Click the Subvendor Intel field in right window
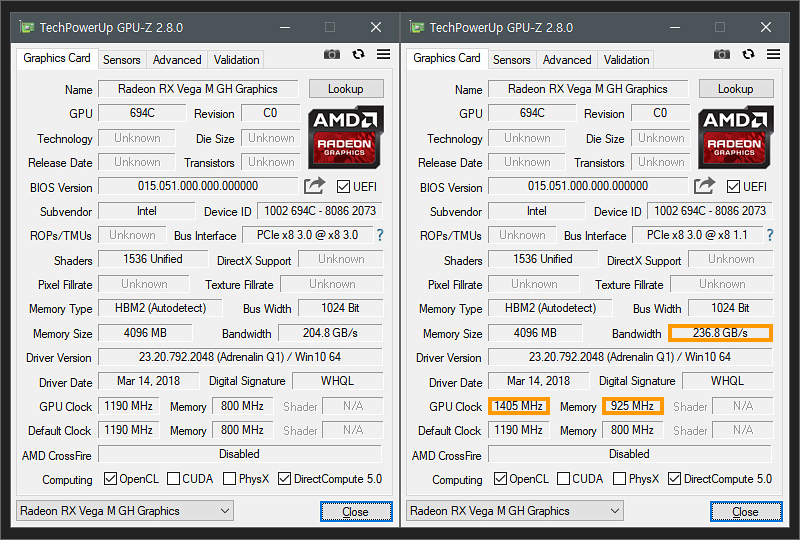The height and width of the screenshot is (540, 800). click(536, 211)
